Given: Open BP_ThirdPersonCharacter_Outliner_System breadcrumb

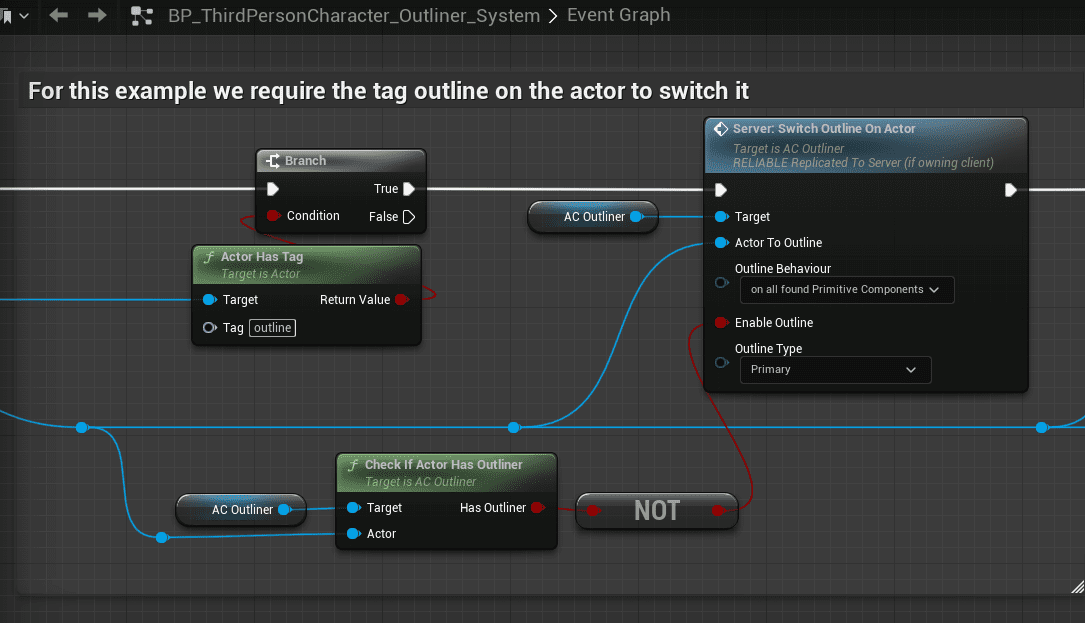Looking at the screenshot, I should (354, 15).
